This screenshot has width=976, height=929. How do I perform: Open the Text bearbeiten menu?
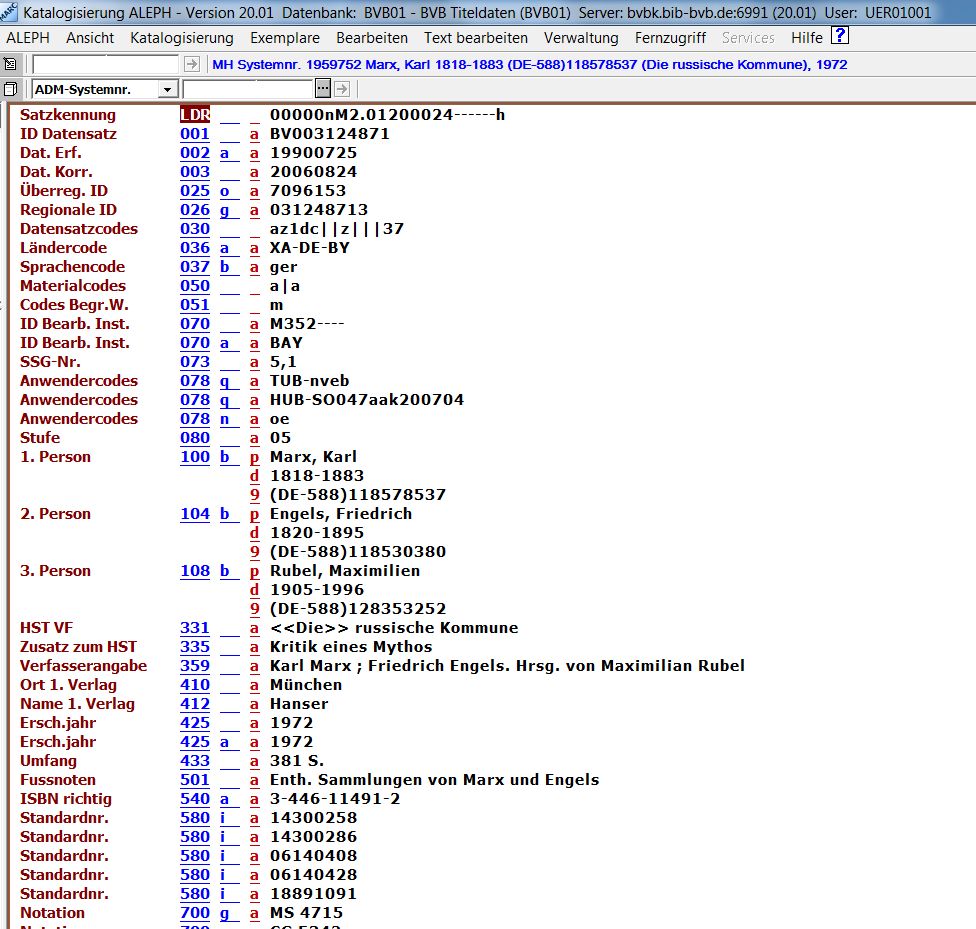tap(475, 38)
